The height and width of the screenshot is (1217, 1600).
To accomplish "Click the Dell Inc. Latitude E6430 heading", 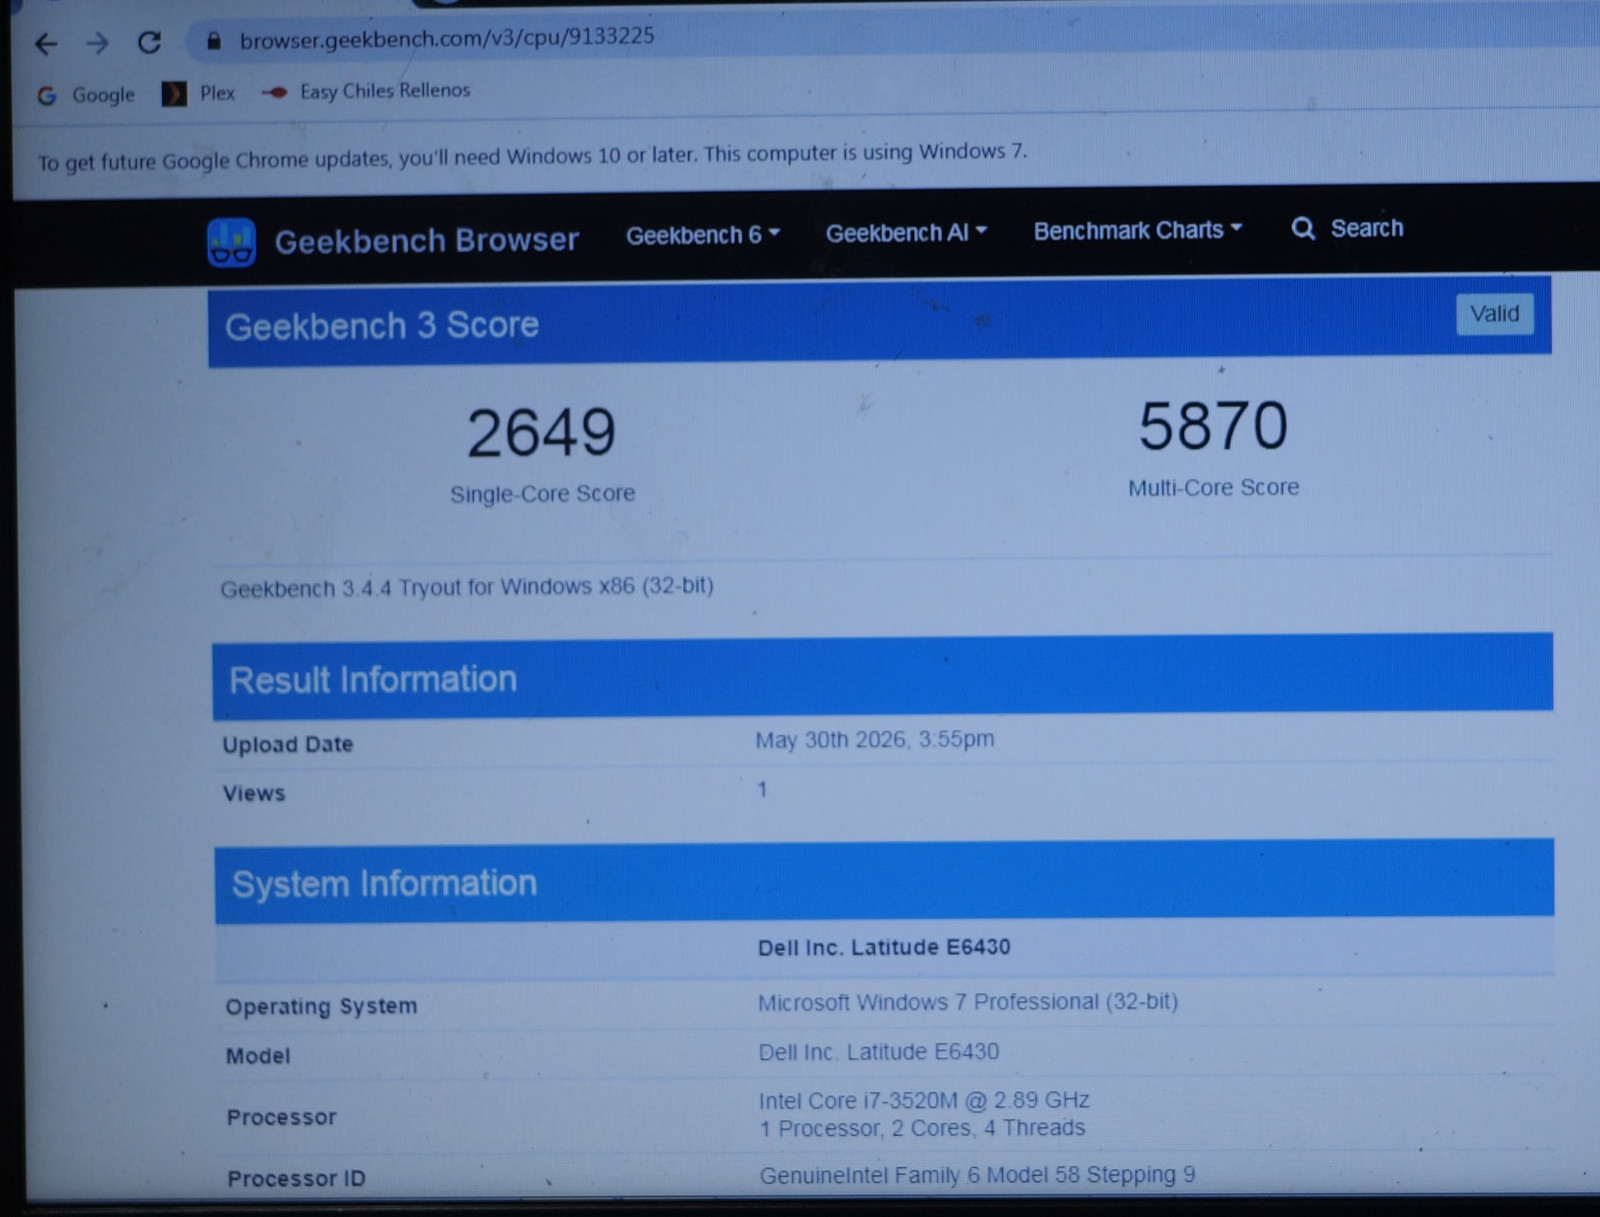I will (884, 947).
